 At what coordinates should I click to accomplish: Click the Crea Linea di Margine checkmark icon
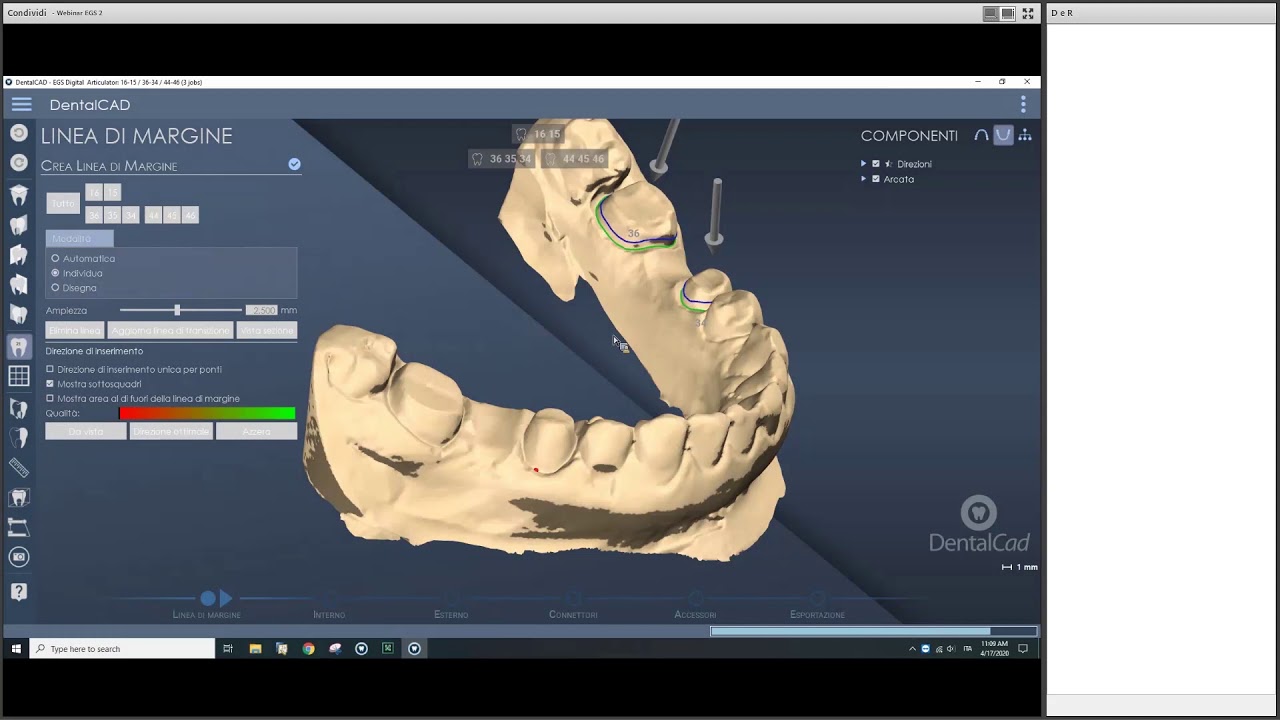click(294, 164)
